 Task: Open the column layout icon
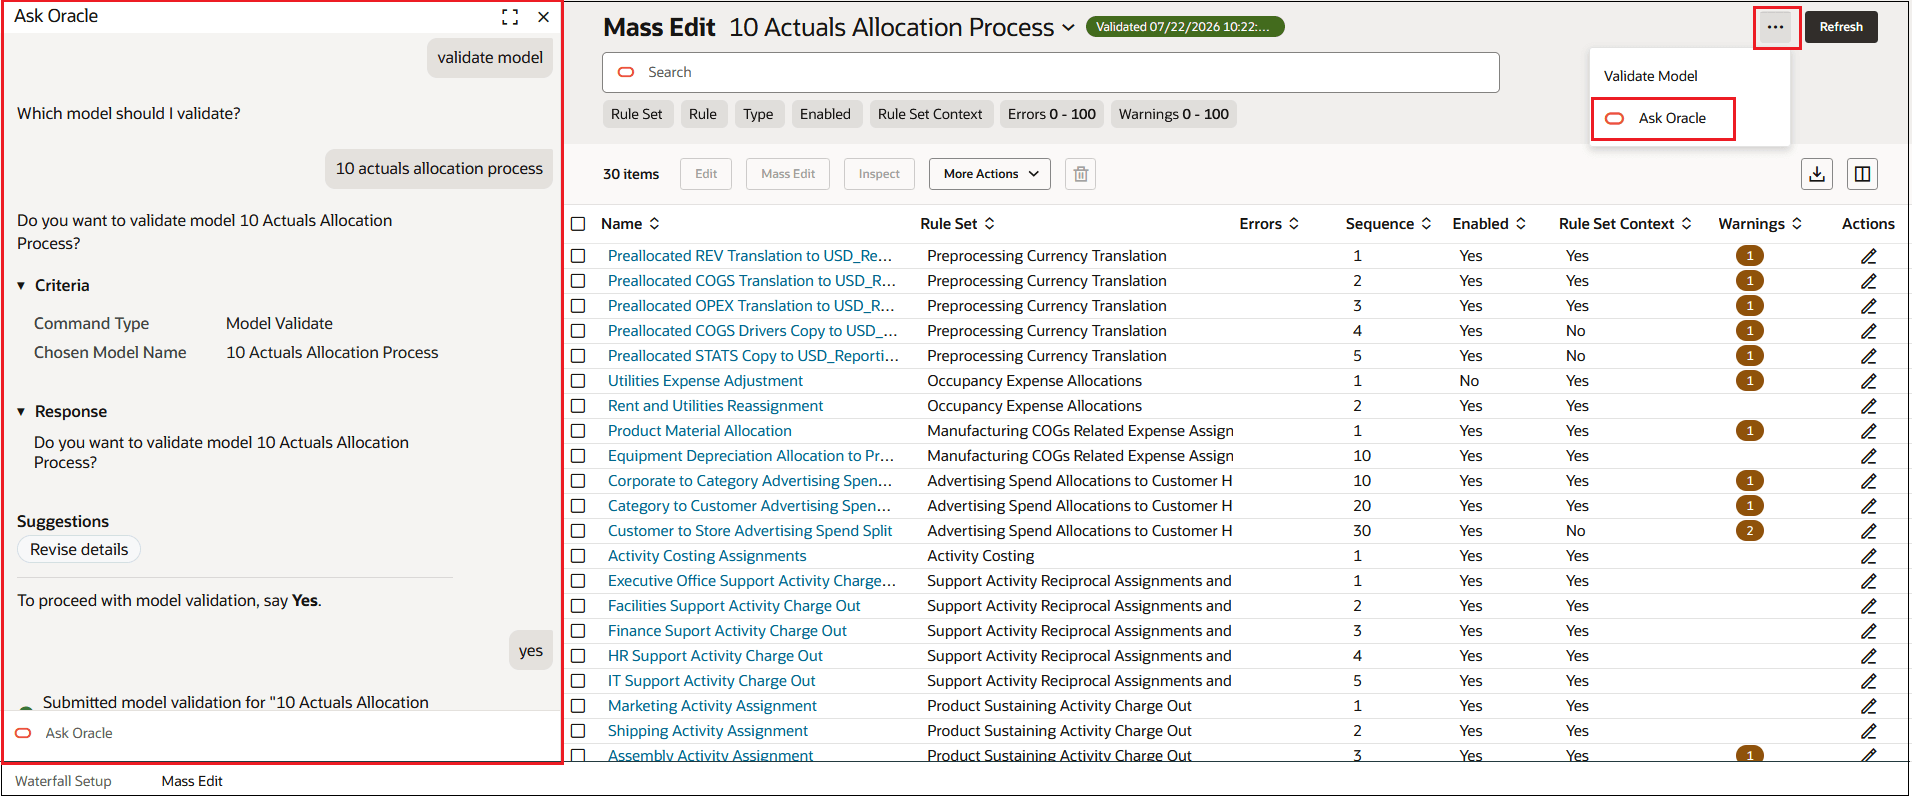point(1862,174)
